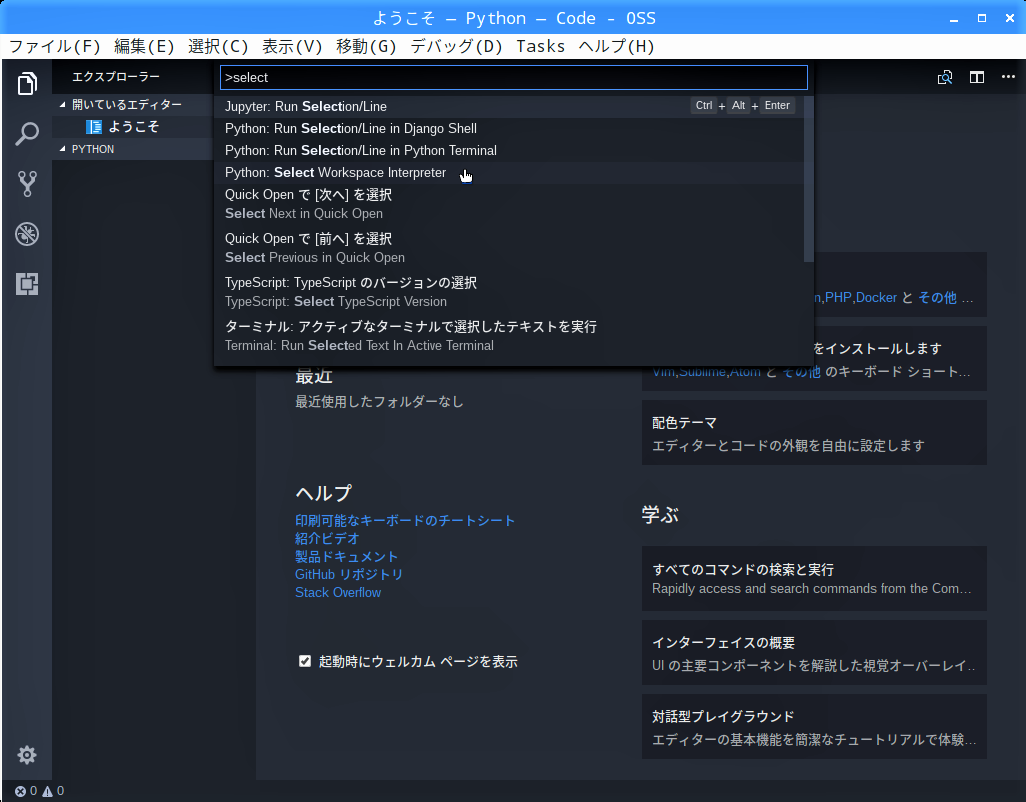Choose Python: Select Workspace Interpreter
1026x802 pixels.
point(509,173)
